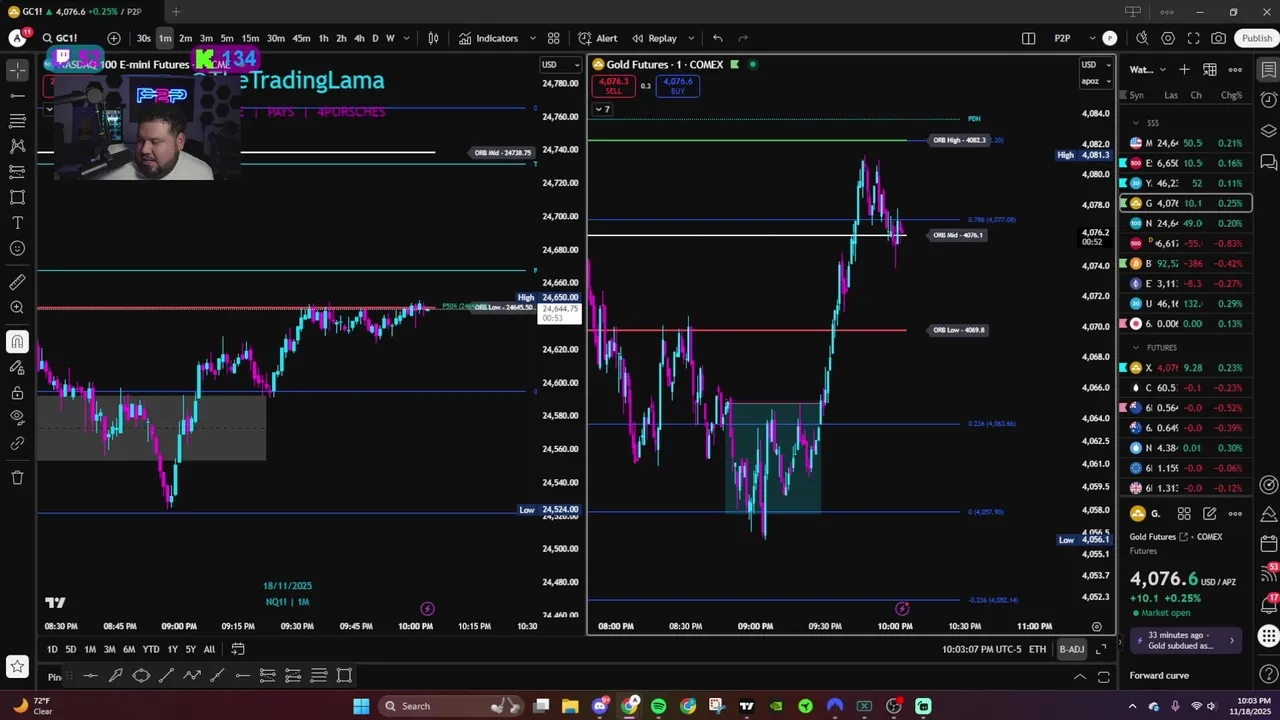The width and height of the screenshot is (1280, 720).
Task: Open the Fibonacci retracement tools
Action: coord(17,121)
